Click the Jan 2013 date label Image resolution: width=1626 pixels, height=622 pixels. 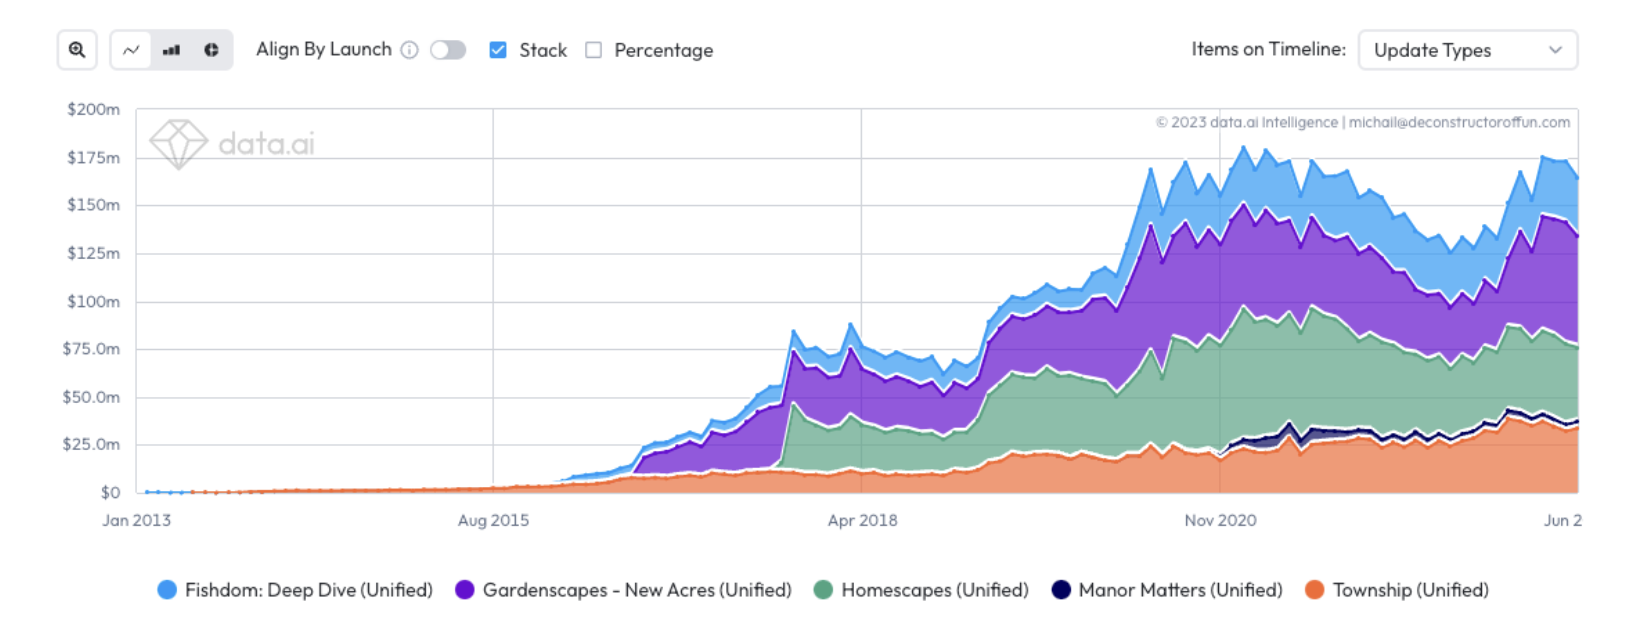[x=137, y=520]
